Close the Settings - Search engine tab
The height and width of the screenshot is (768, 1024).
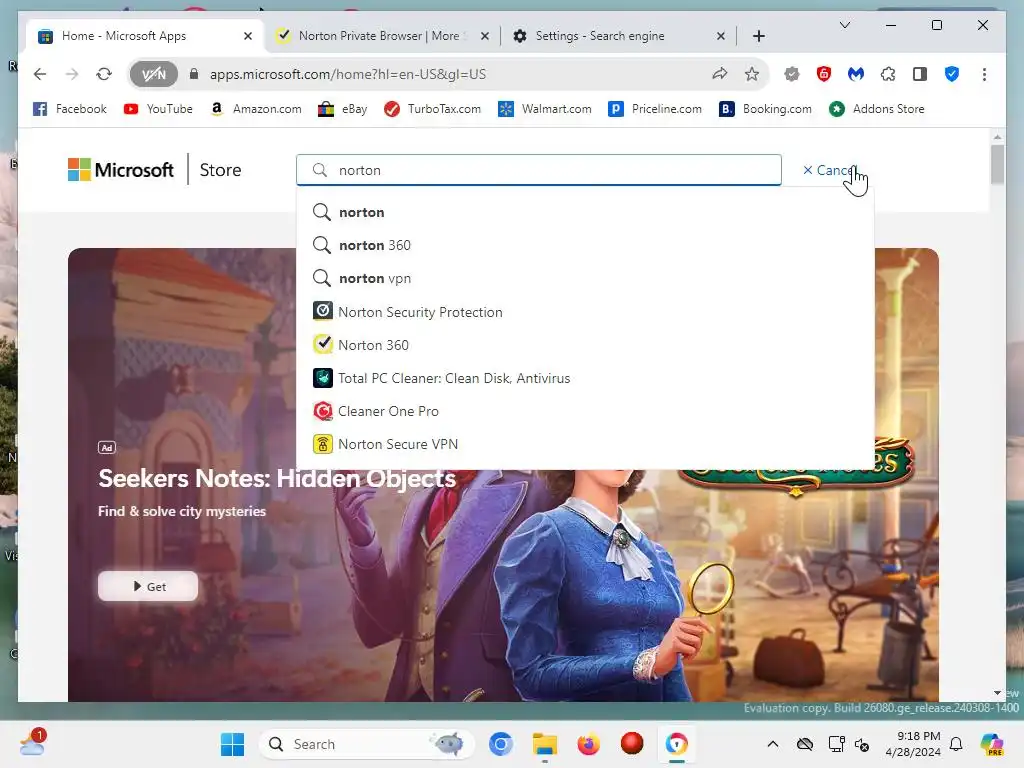click(720, 36)
